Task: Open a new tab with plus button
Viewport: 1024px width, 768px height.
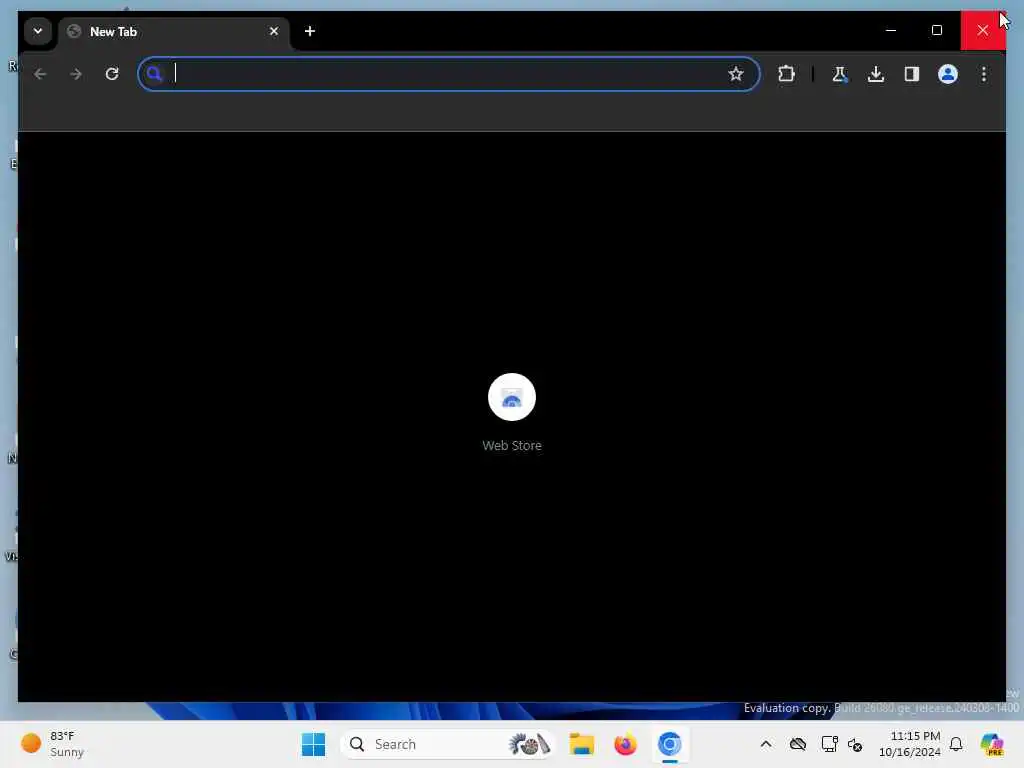Action: click(x=310, y=31)
